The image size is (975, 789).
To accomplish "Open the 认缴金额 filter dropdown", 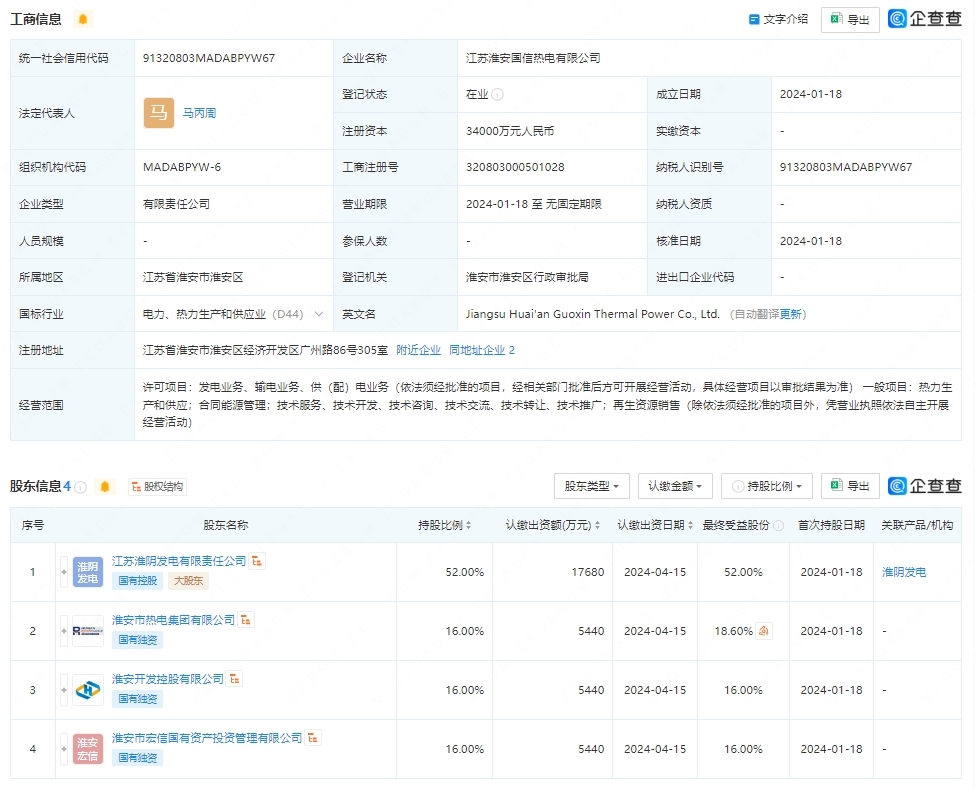I will tap(674, 486).
